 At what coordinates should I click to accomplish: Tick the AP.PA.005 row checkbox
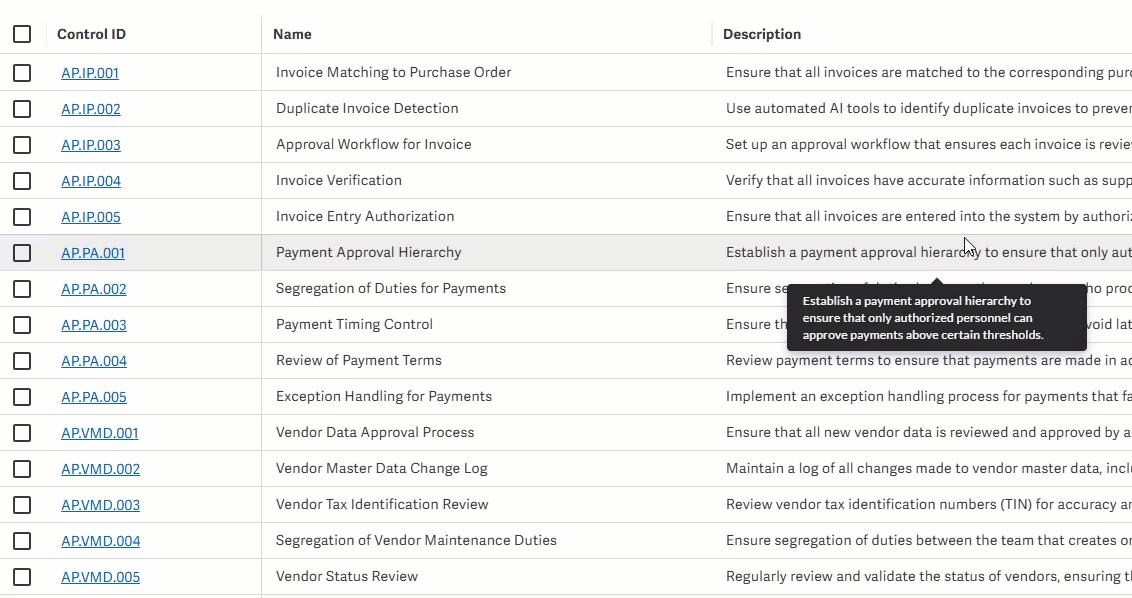tap(22, 397)
